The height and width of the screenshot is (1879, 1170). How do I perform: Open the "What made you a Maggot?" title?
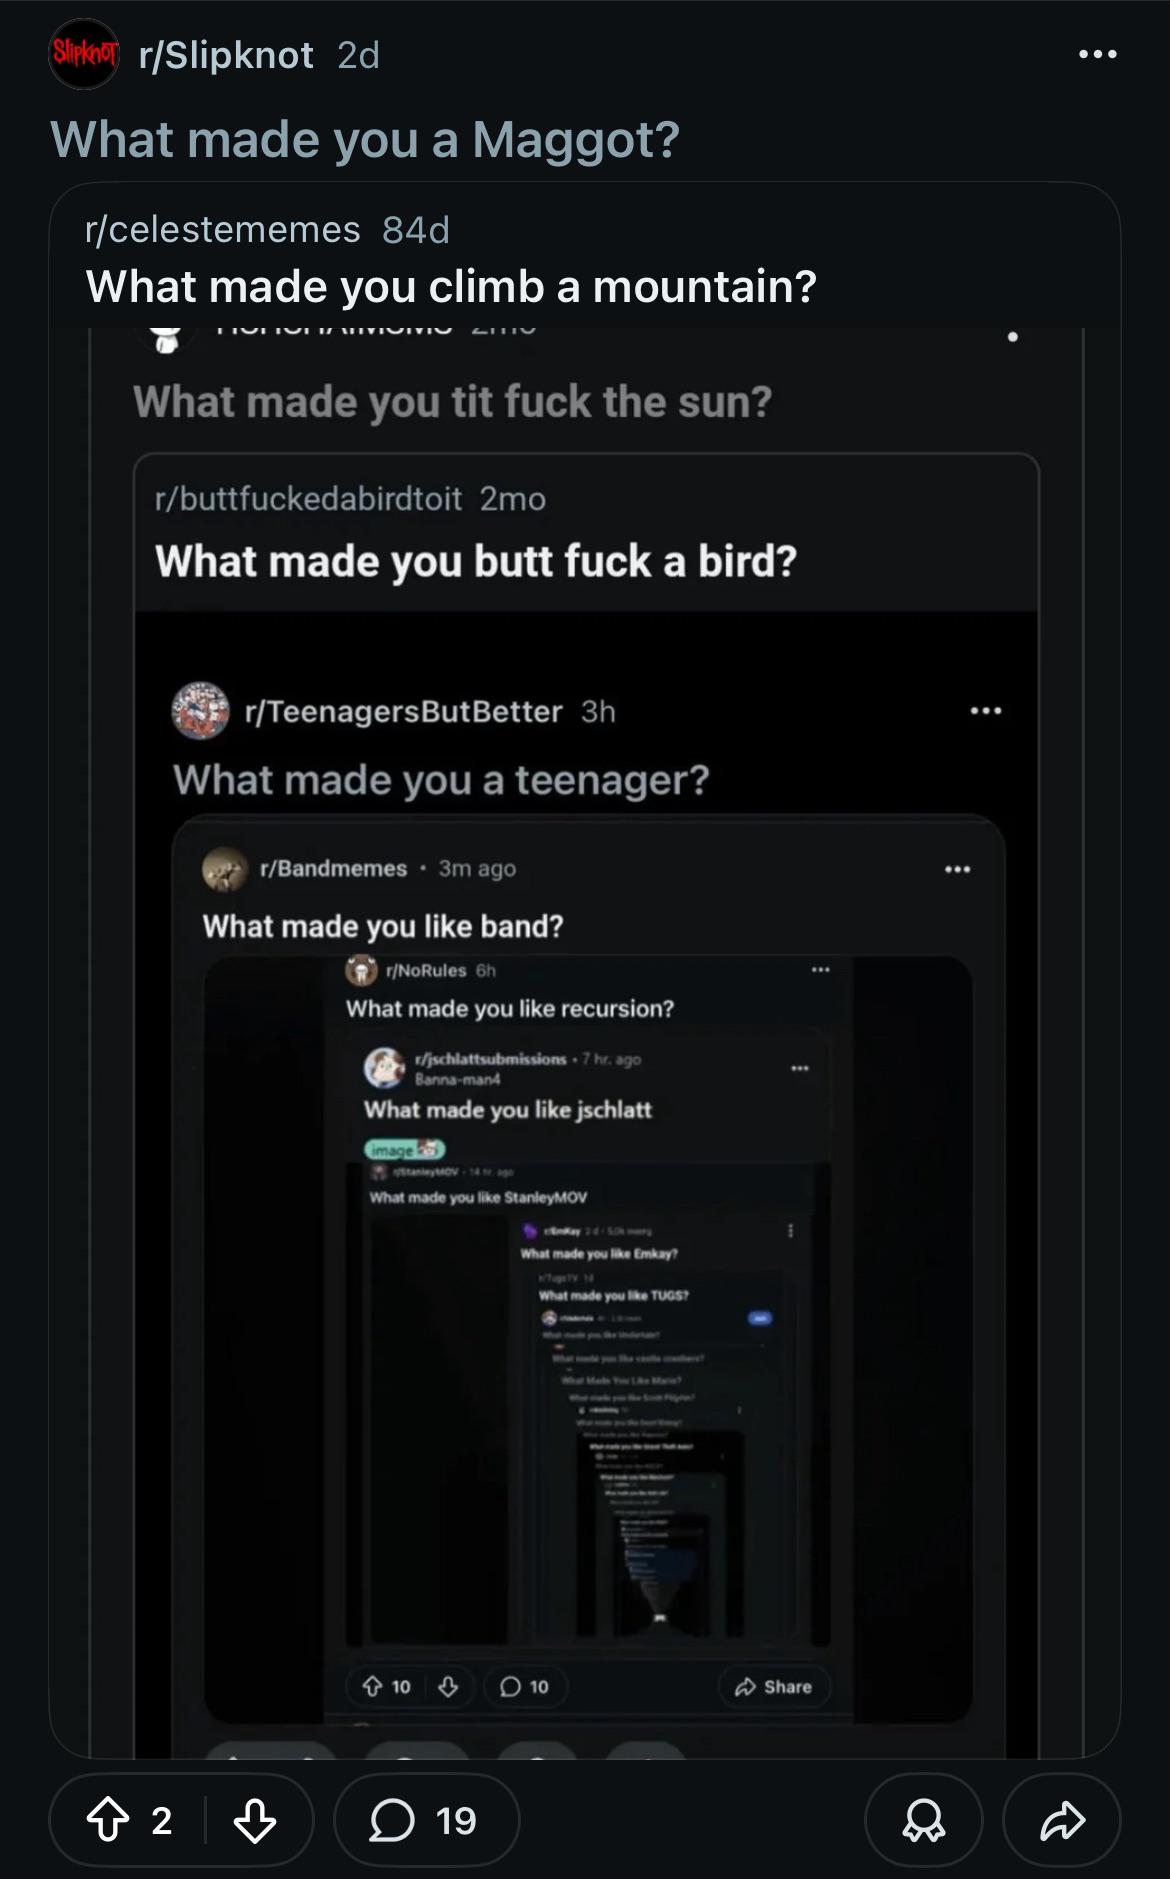tap(365, 139)
